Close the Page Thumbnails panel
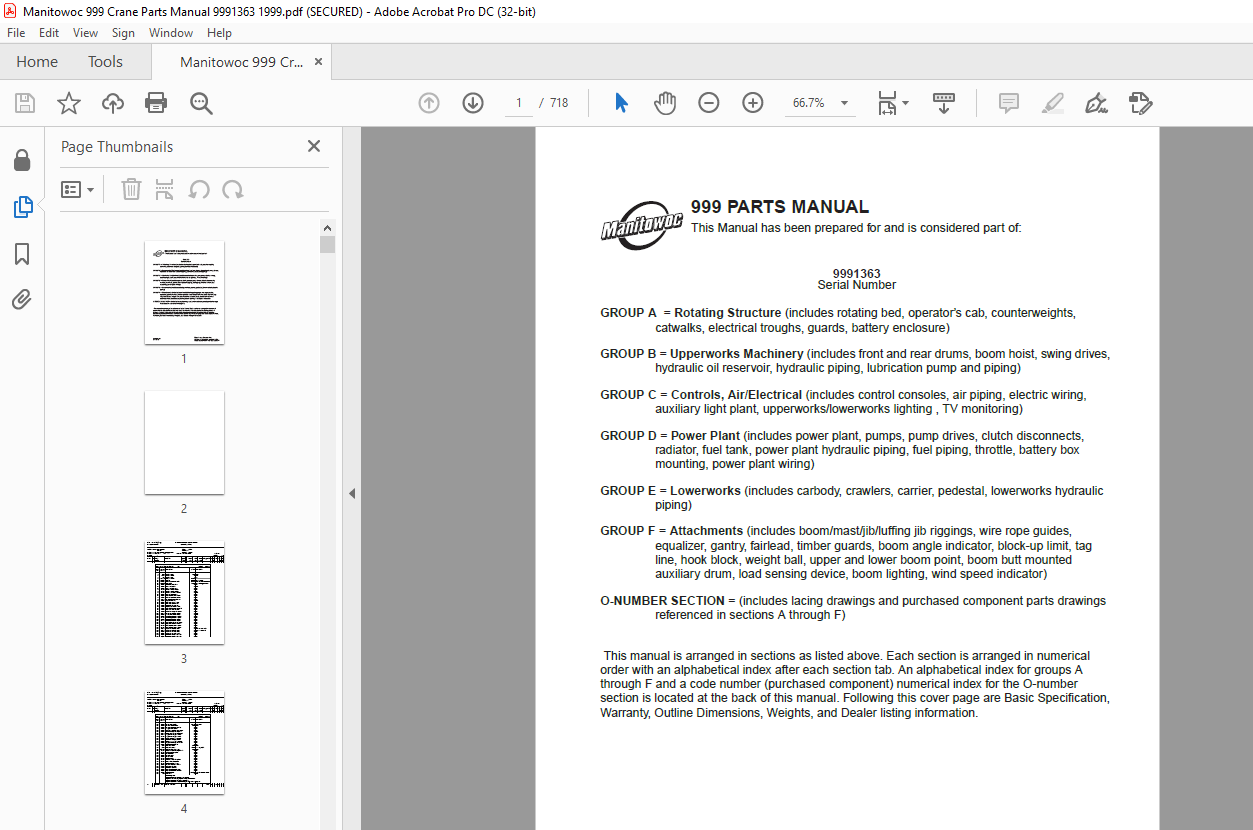This screenshot has height=830, width=1253. click(314, 146)
